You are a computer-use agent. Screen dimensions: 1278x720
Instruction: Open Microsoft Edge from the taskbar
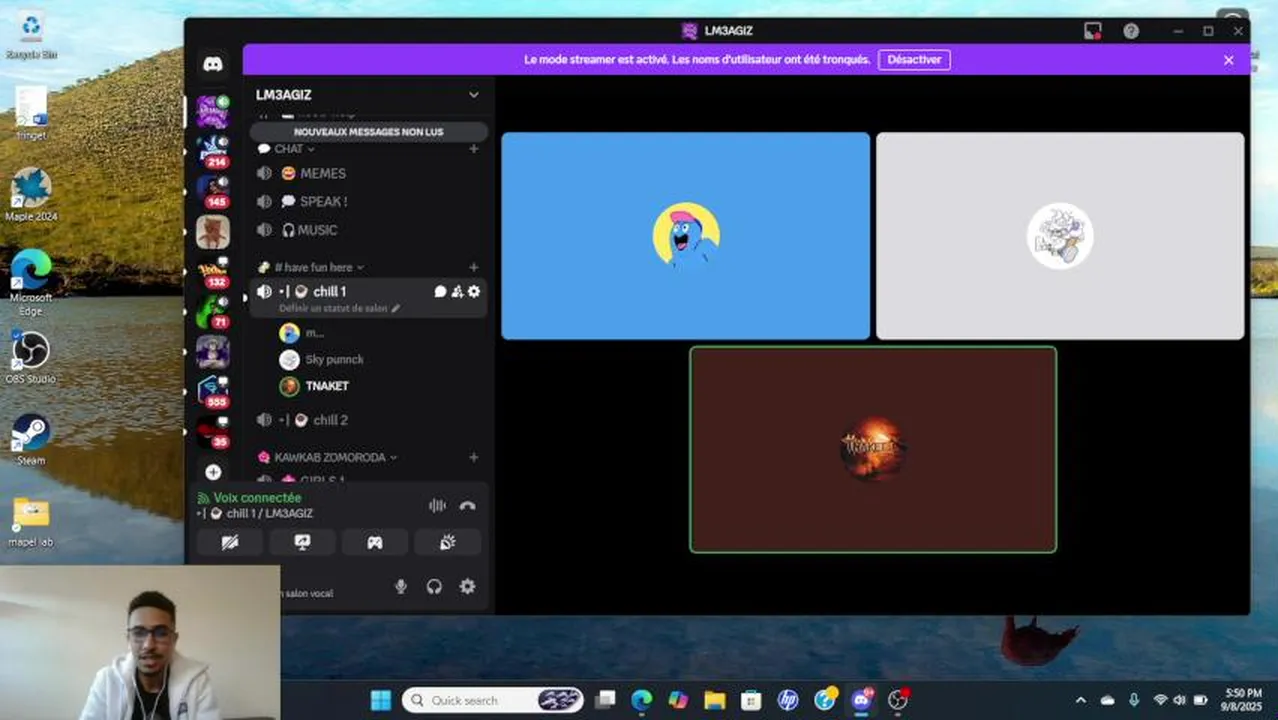pos(642,700)
